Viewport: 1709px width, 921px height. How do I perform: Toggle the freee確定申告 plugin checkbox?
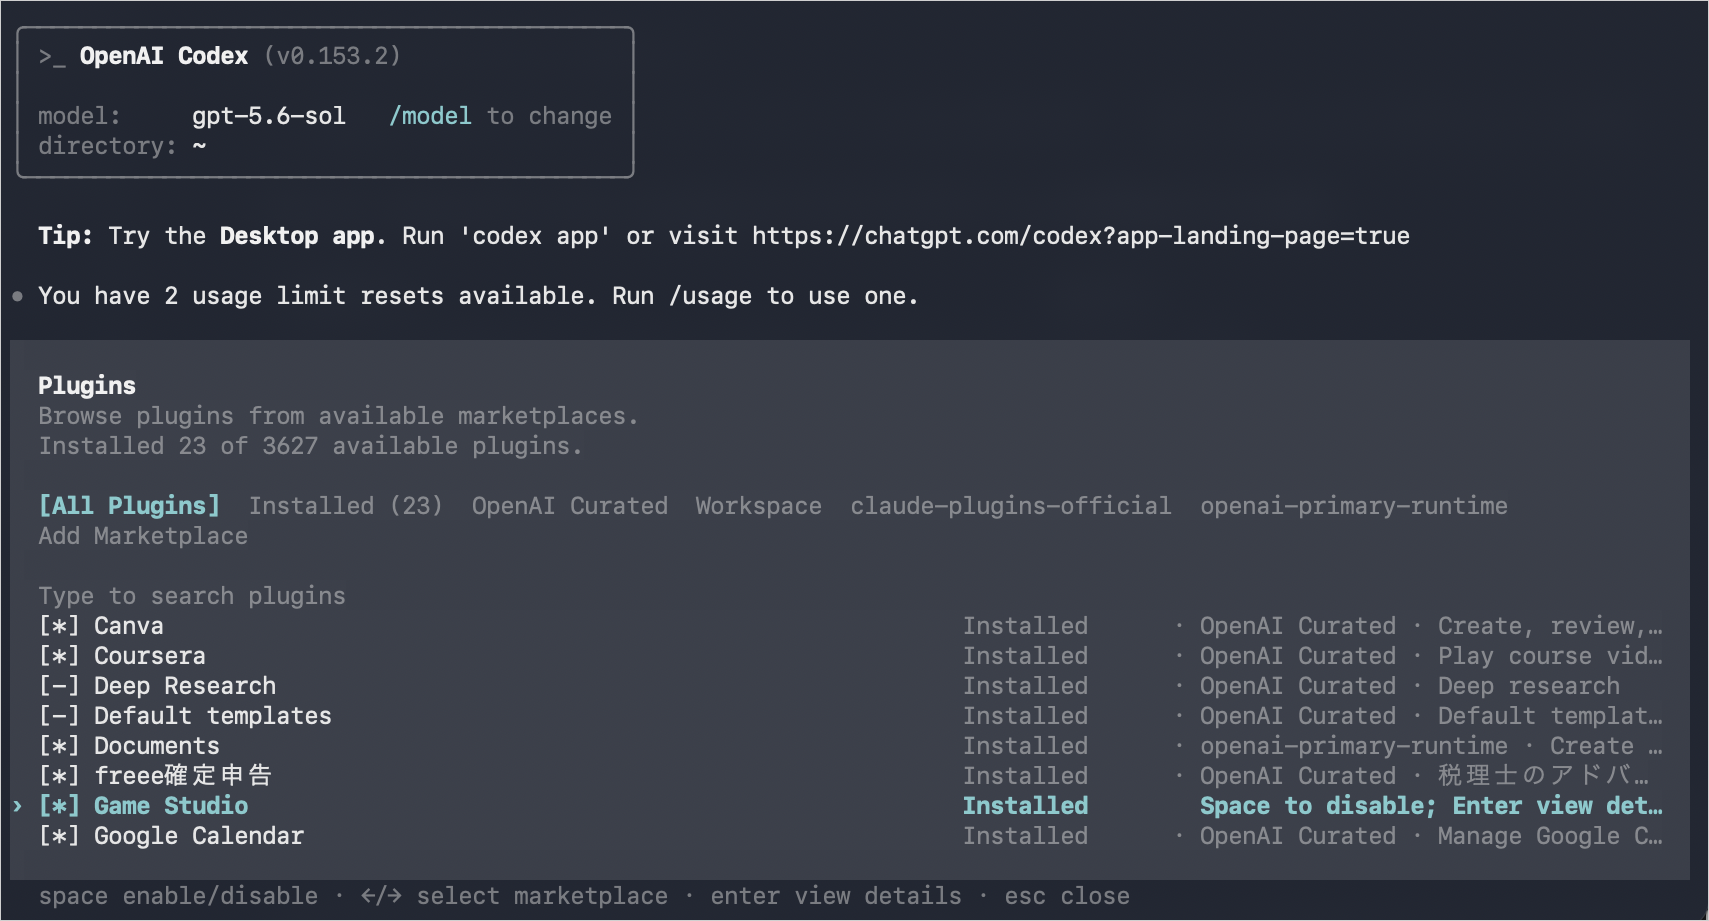pos(59,776)
